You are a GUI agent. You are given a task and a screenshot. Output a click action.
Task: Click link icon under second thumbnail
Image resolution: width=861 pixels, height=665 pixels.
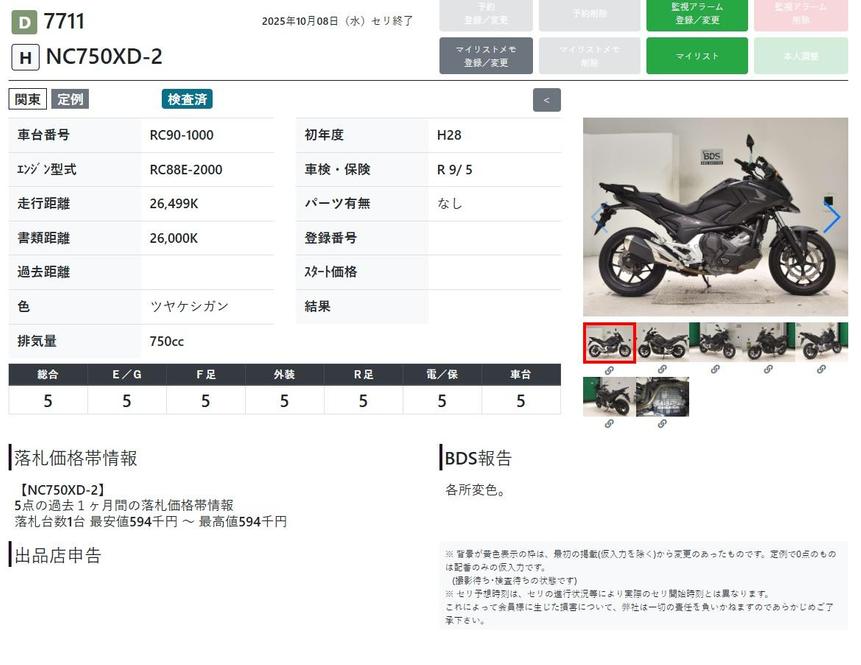[x=662, y=370]
